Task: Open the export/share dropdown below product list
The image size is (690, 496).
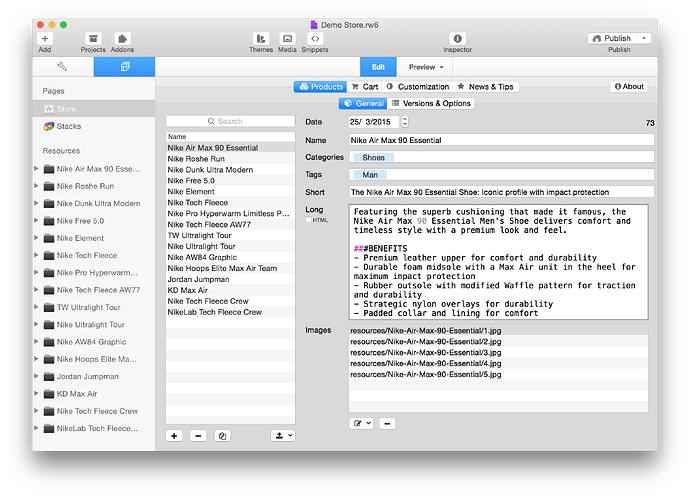Action: 283,436
